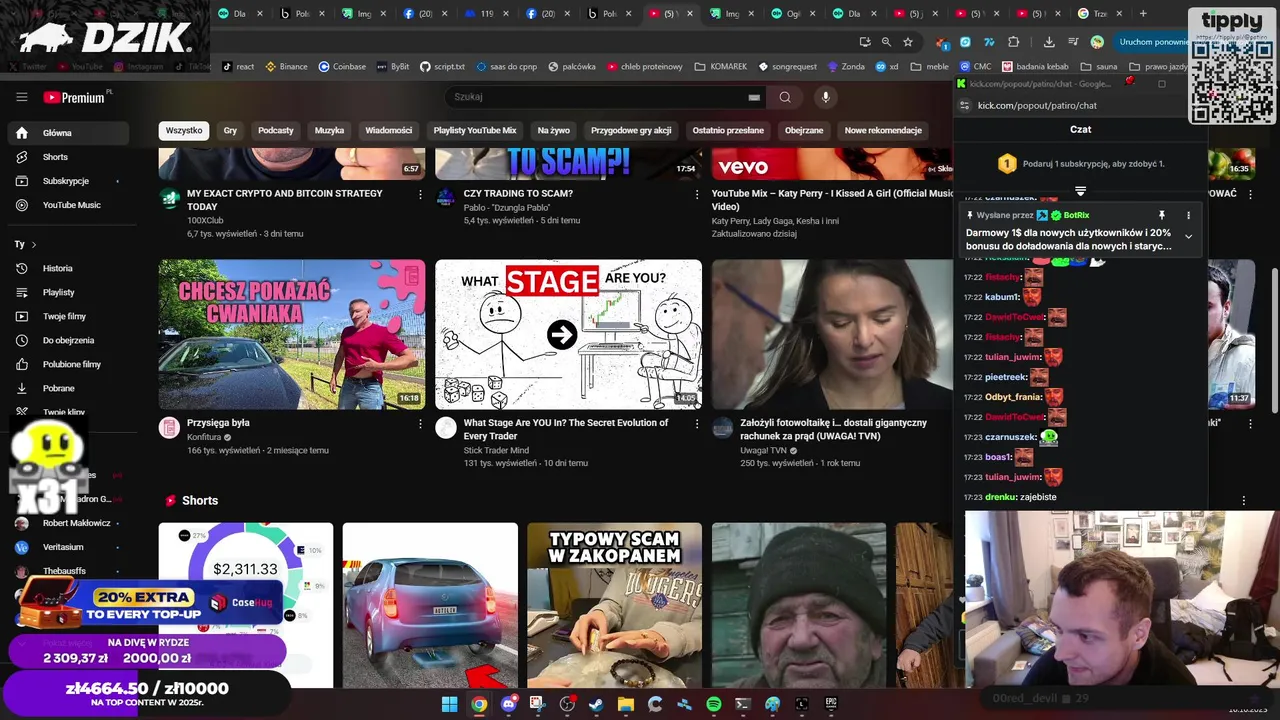This screenshot has height=720, width=1280.
Task: Open a new Chrome tab
Action: click(x=1143, y=14)
